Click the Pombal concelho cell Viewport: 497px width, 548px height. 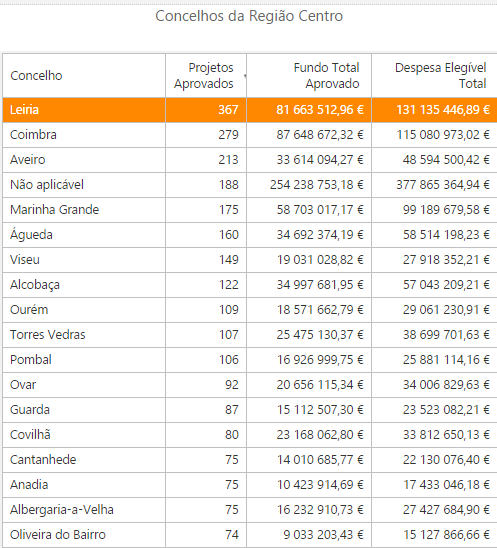84,360
